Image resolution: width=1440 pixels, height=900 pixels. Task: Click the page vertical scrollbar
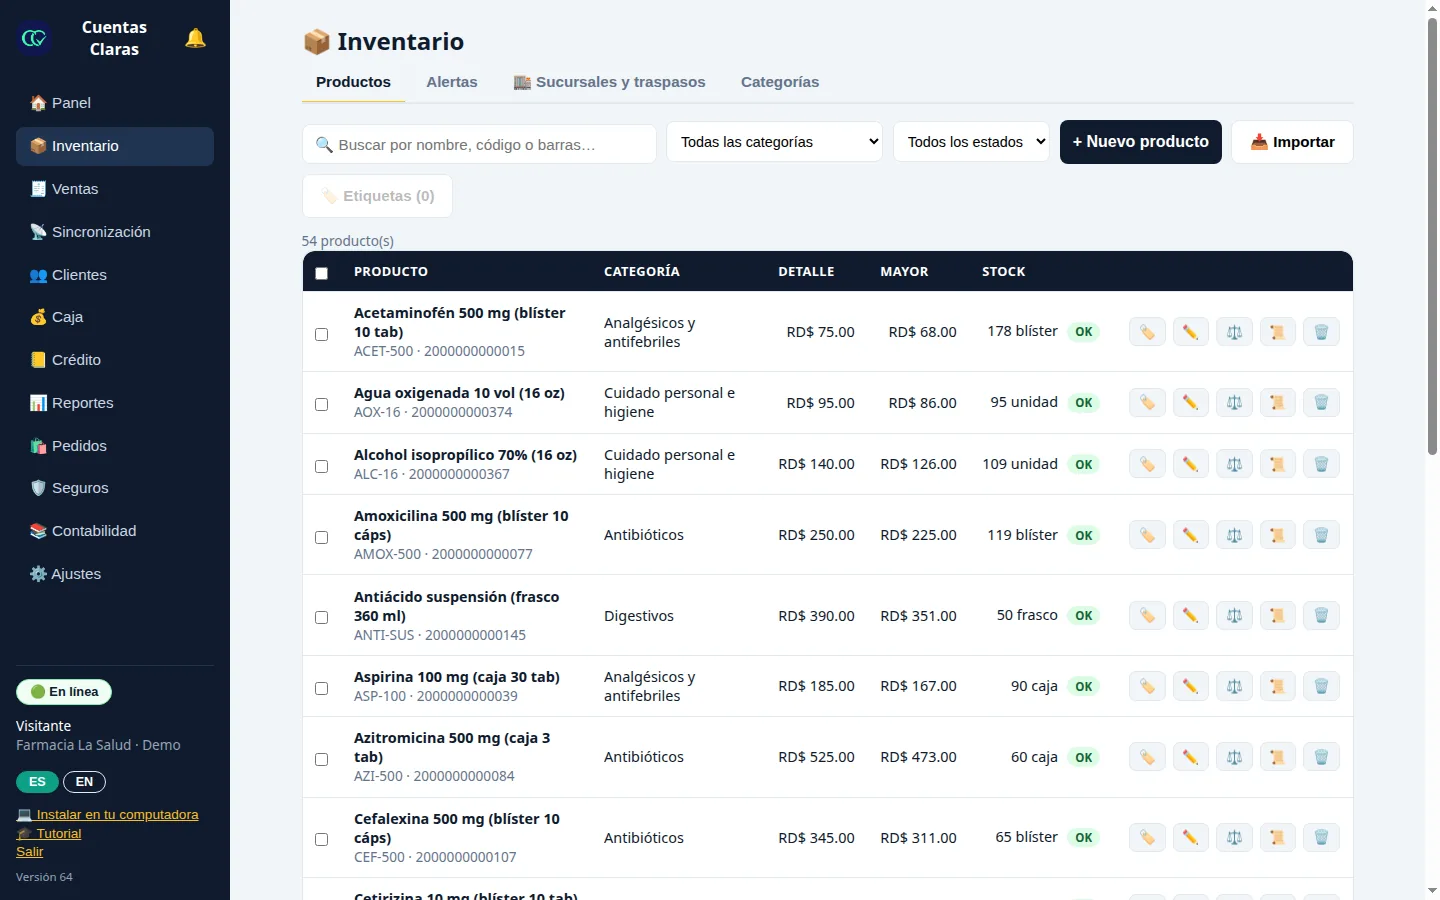pyautogui.click(x=1432, y=235)
